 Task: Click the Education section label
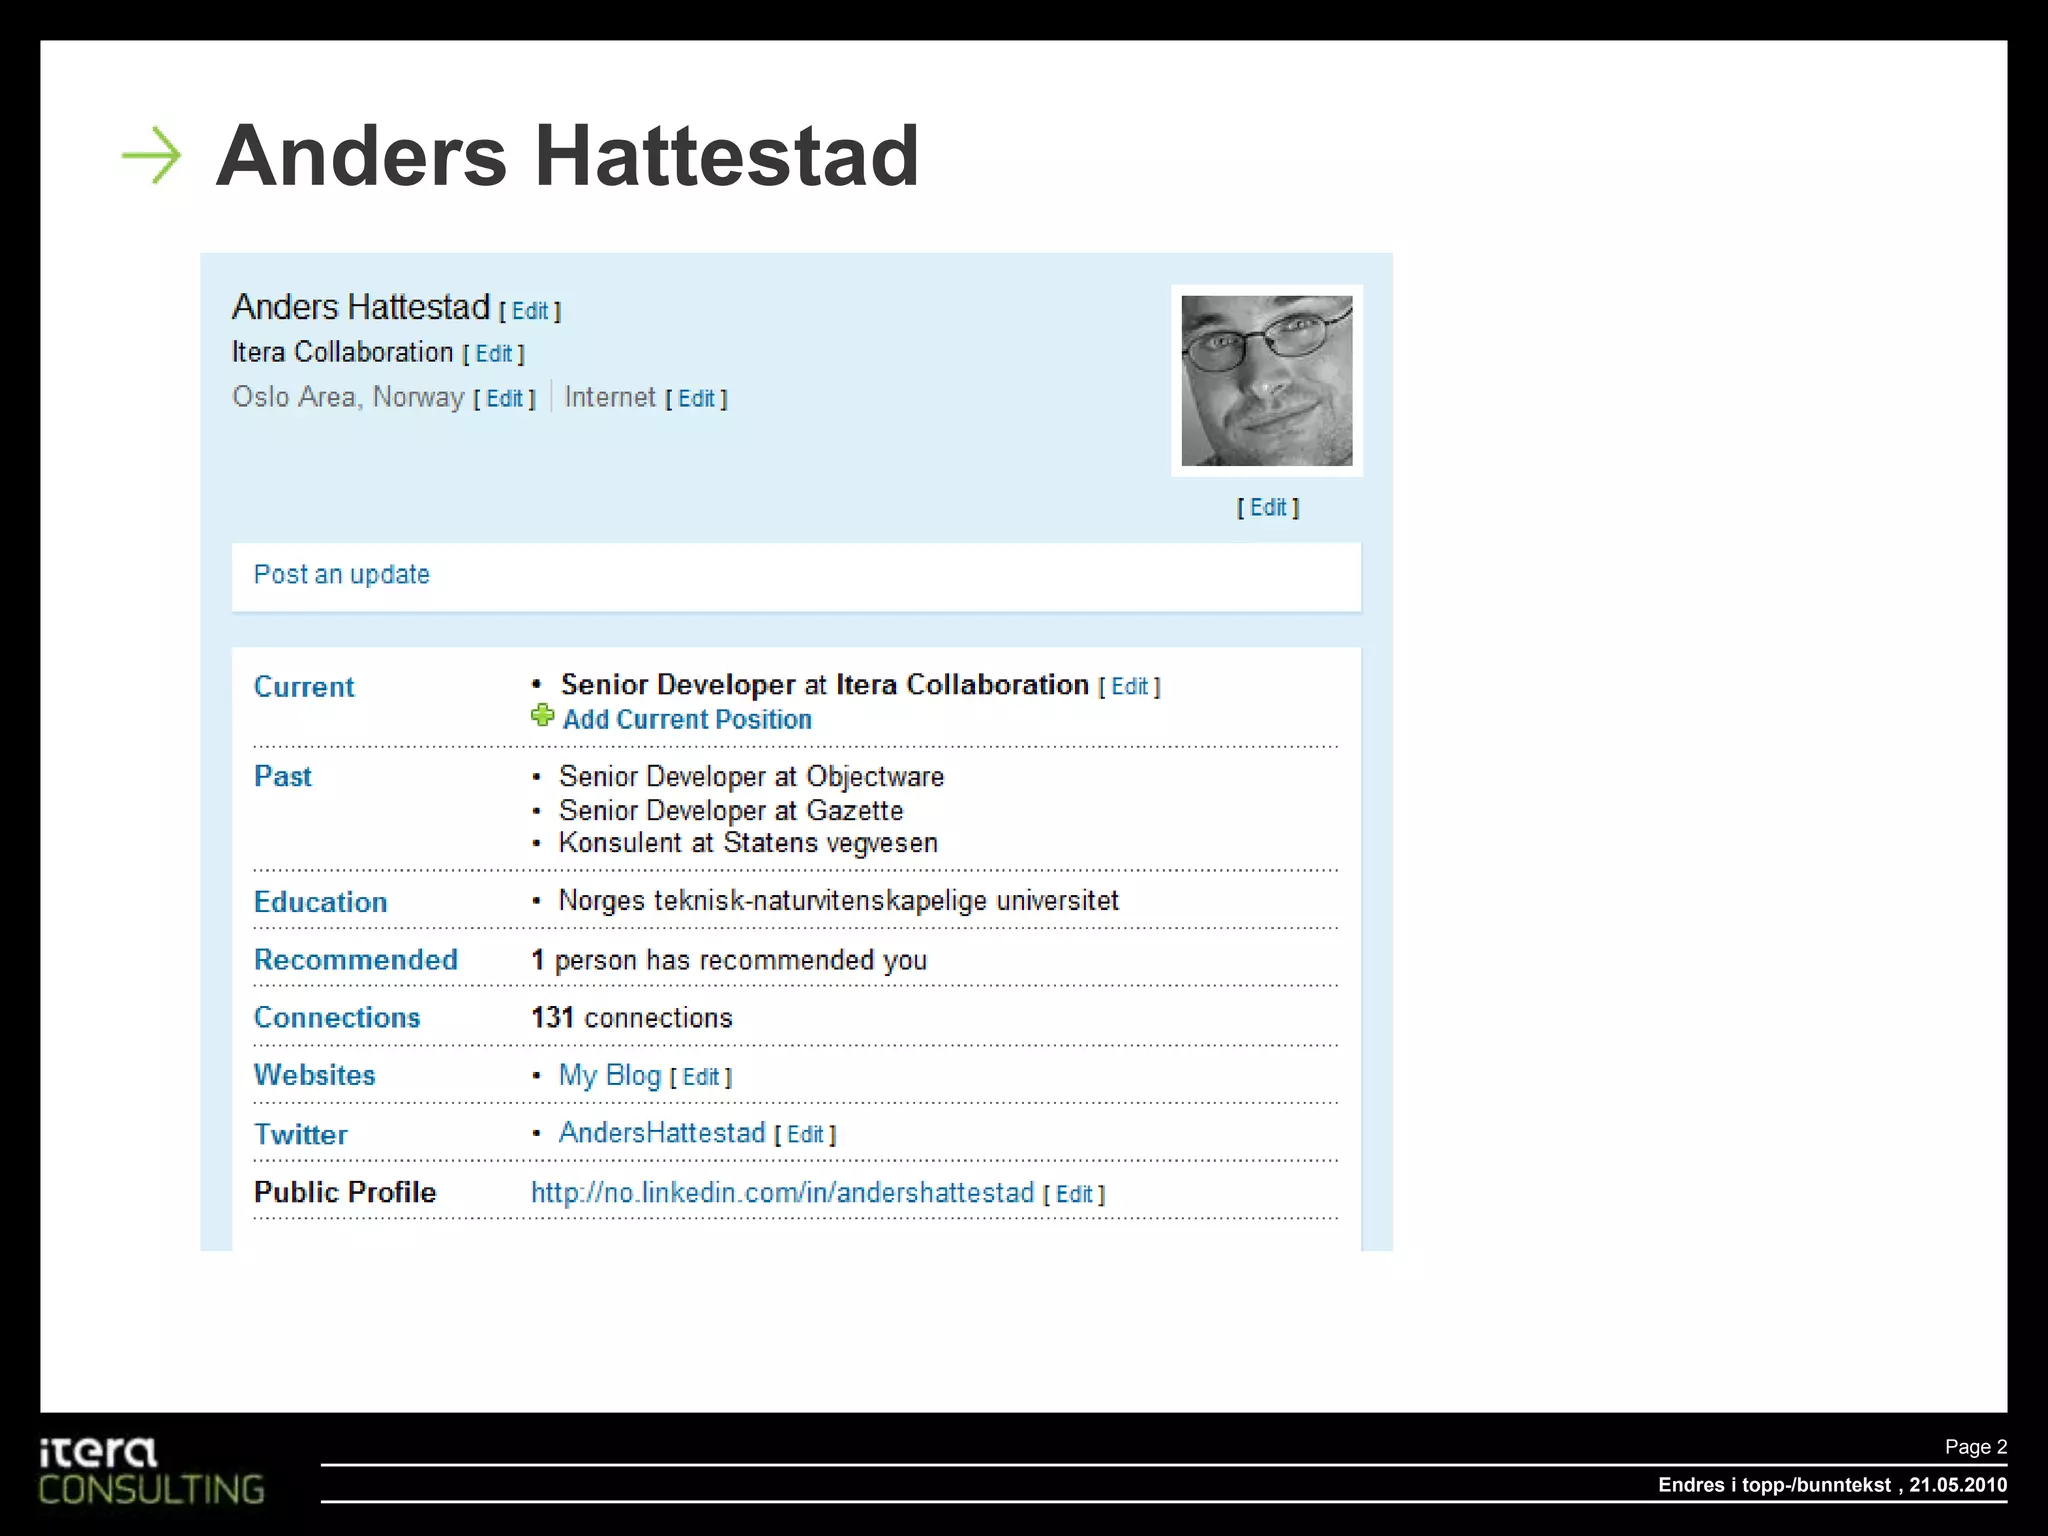click(320, 902)
